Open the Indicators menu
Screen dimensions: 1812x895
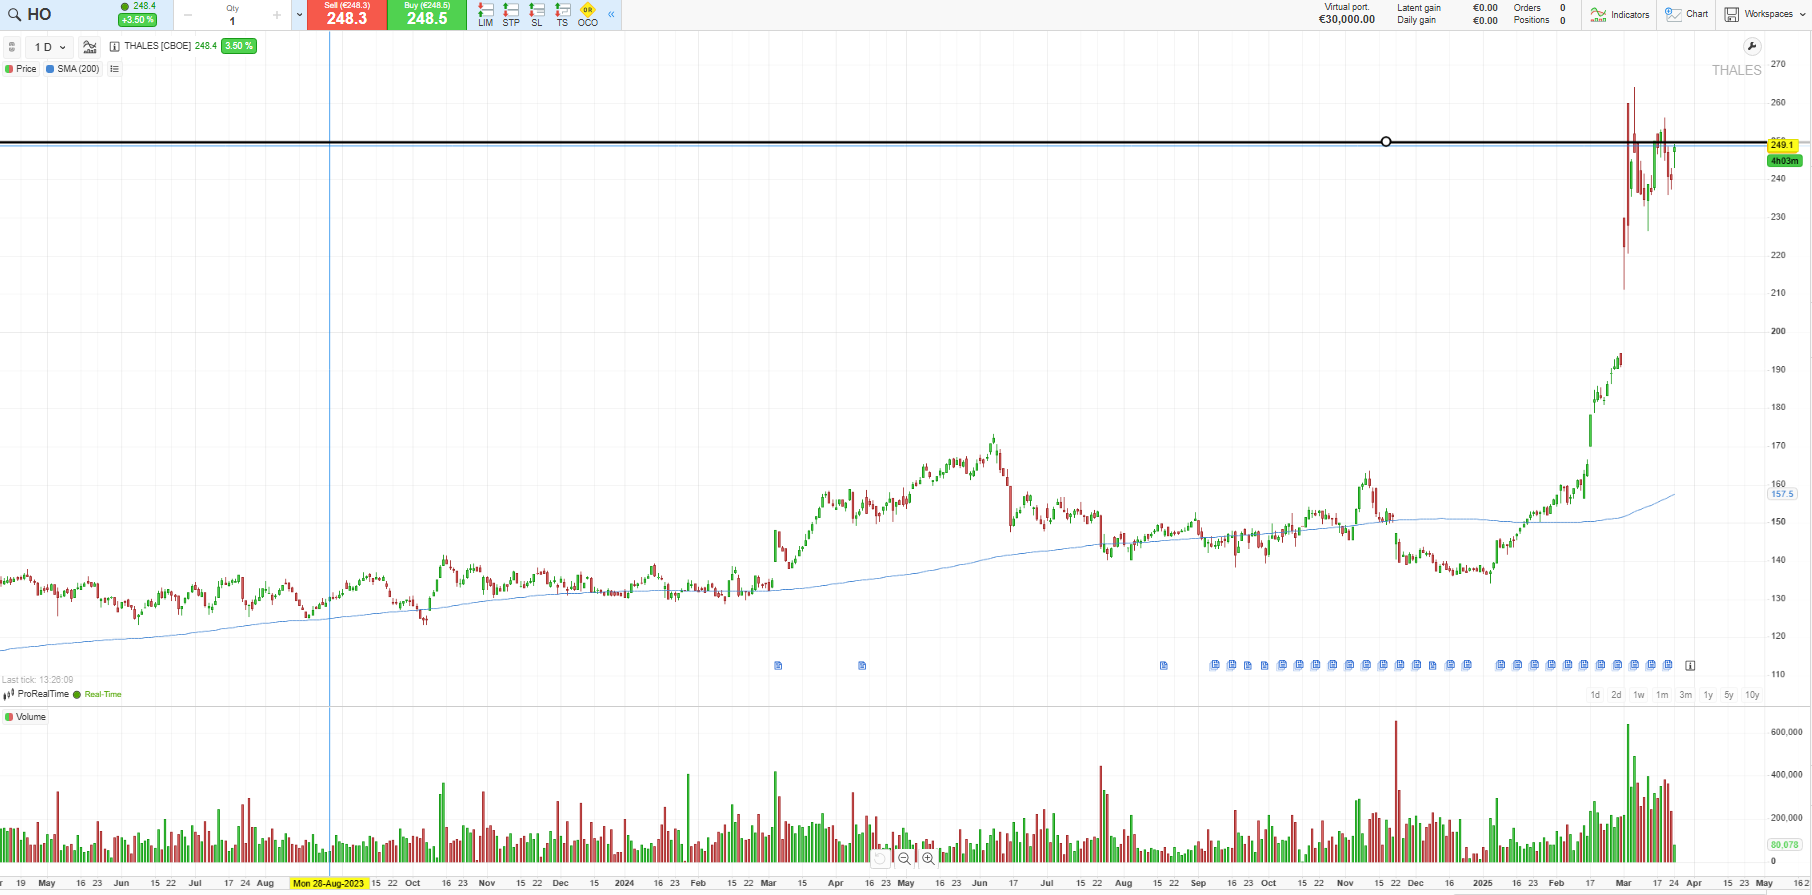[x=1620, y=14]
